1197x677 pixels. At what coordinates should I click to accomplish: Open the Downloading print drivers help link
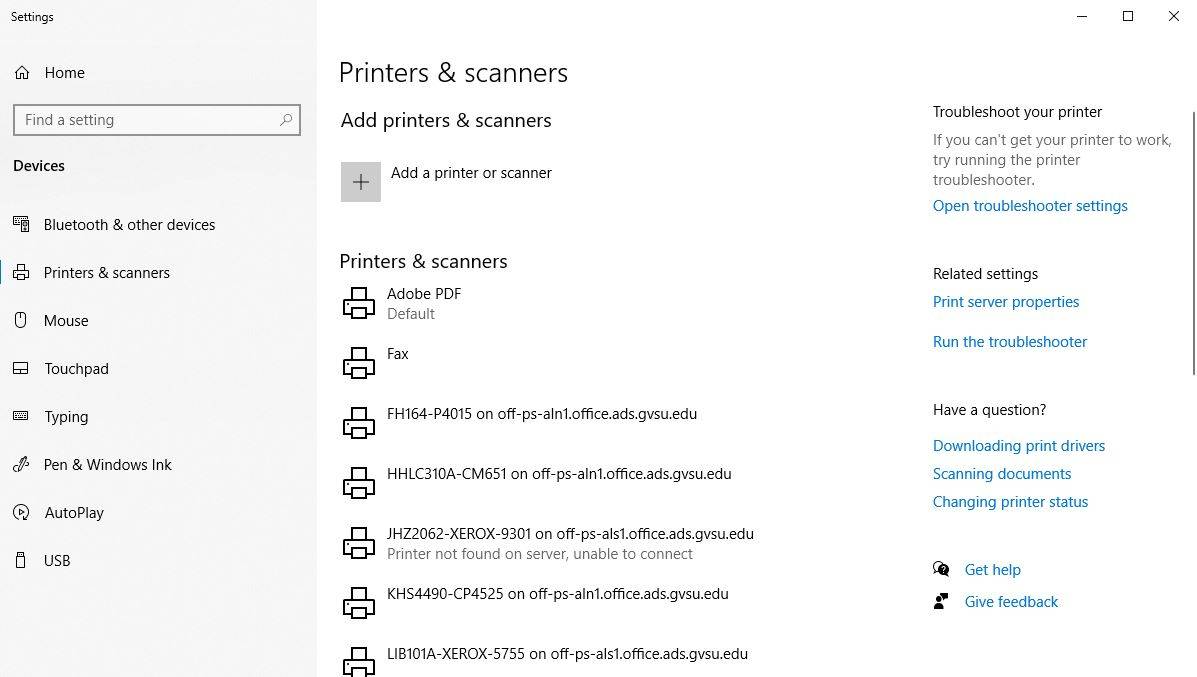tap(1018, 445)
